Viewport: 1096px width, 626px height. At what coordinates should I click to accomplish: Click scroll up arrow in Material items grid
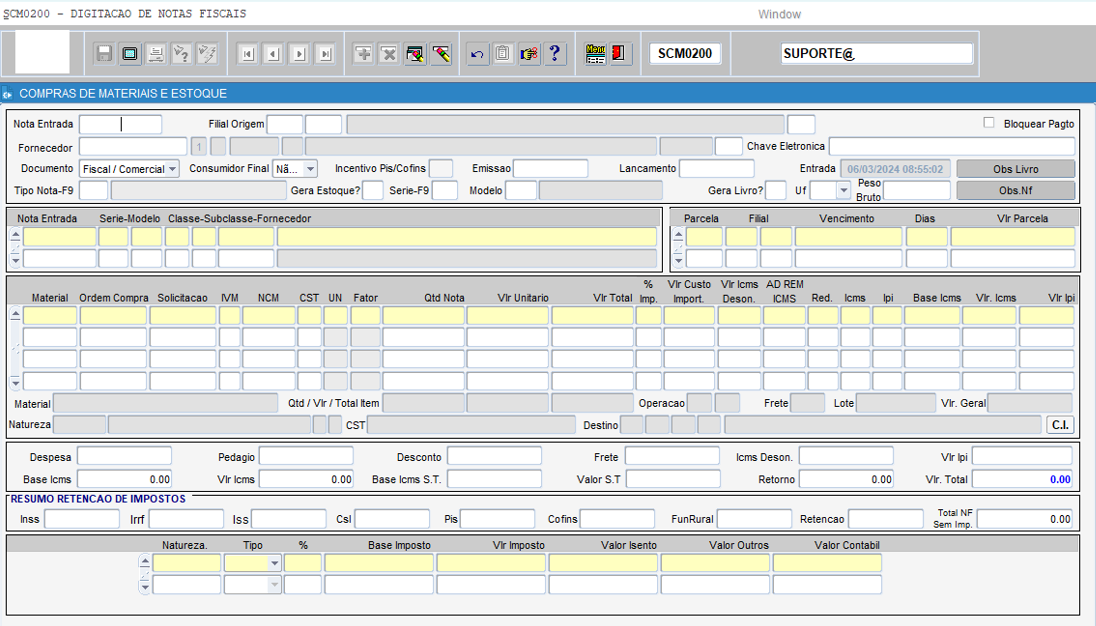pos(15,314)
